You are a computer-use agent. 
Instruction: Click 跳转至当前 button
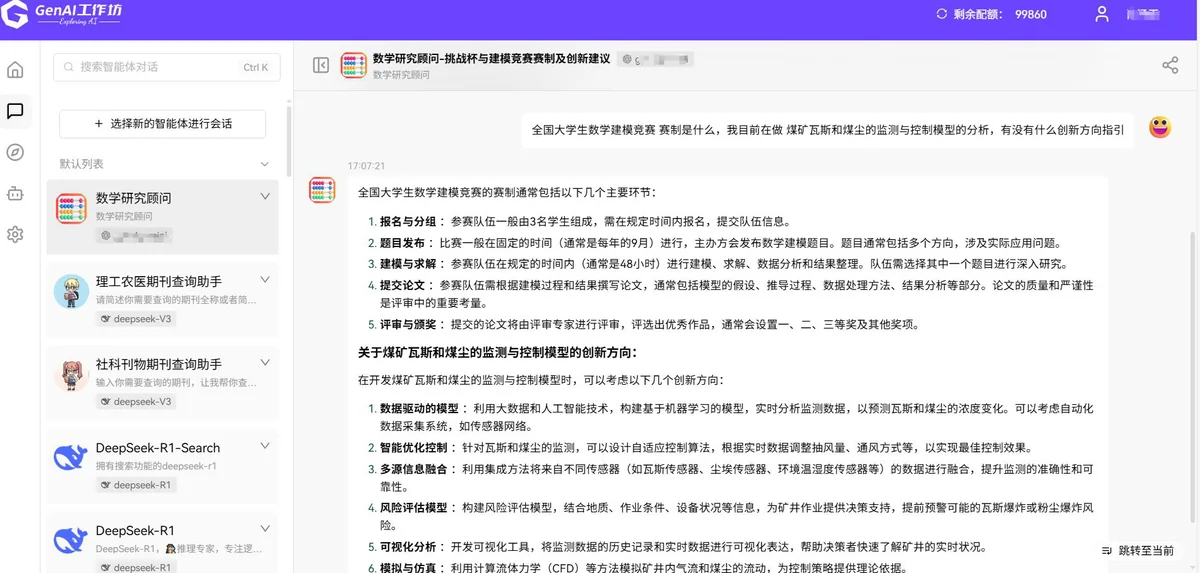click(x=1138, y=550)
